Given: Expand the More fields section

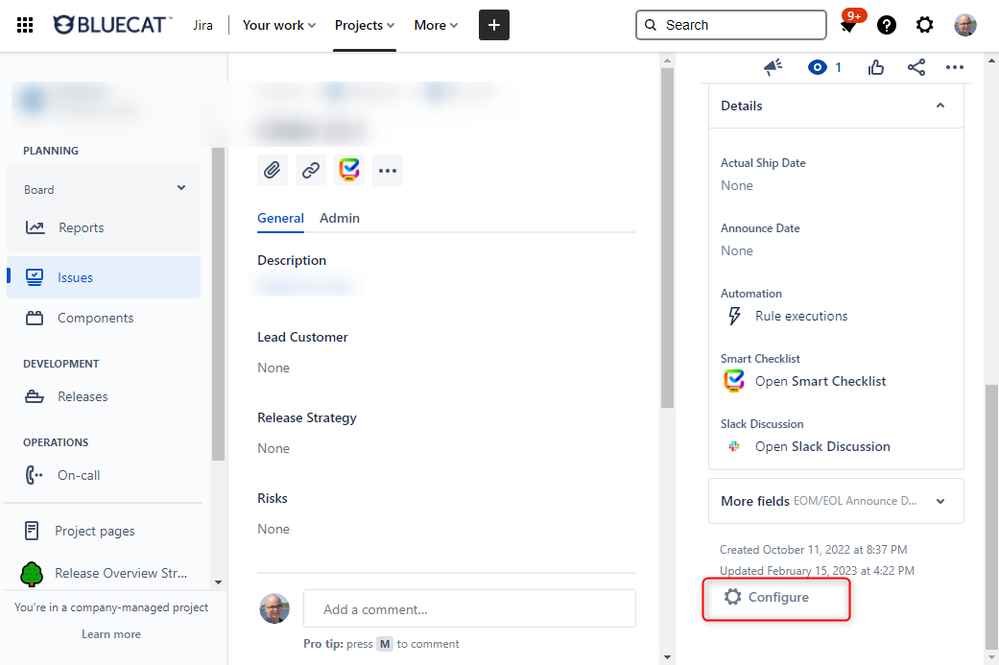Looking at the screenshot, I should click(x=836, y=501).
